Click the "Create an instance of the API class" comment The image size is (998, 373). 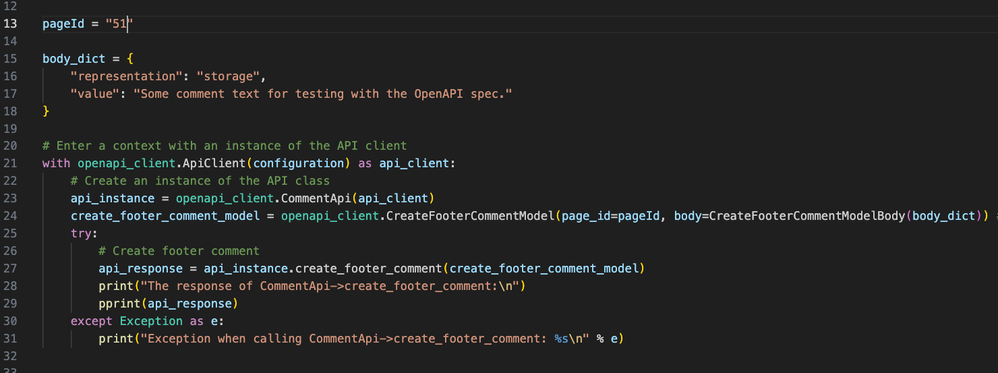coord(200,181)
